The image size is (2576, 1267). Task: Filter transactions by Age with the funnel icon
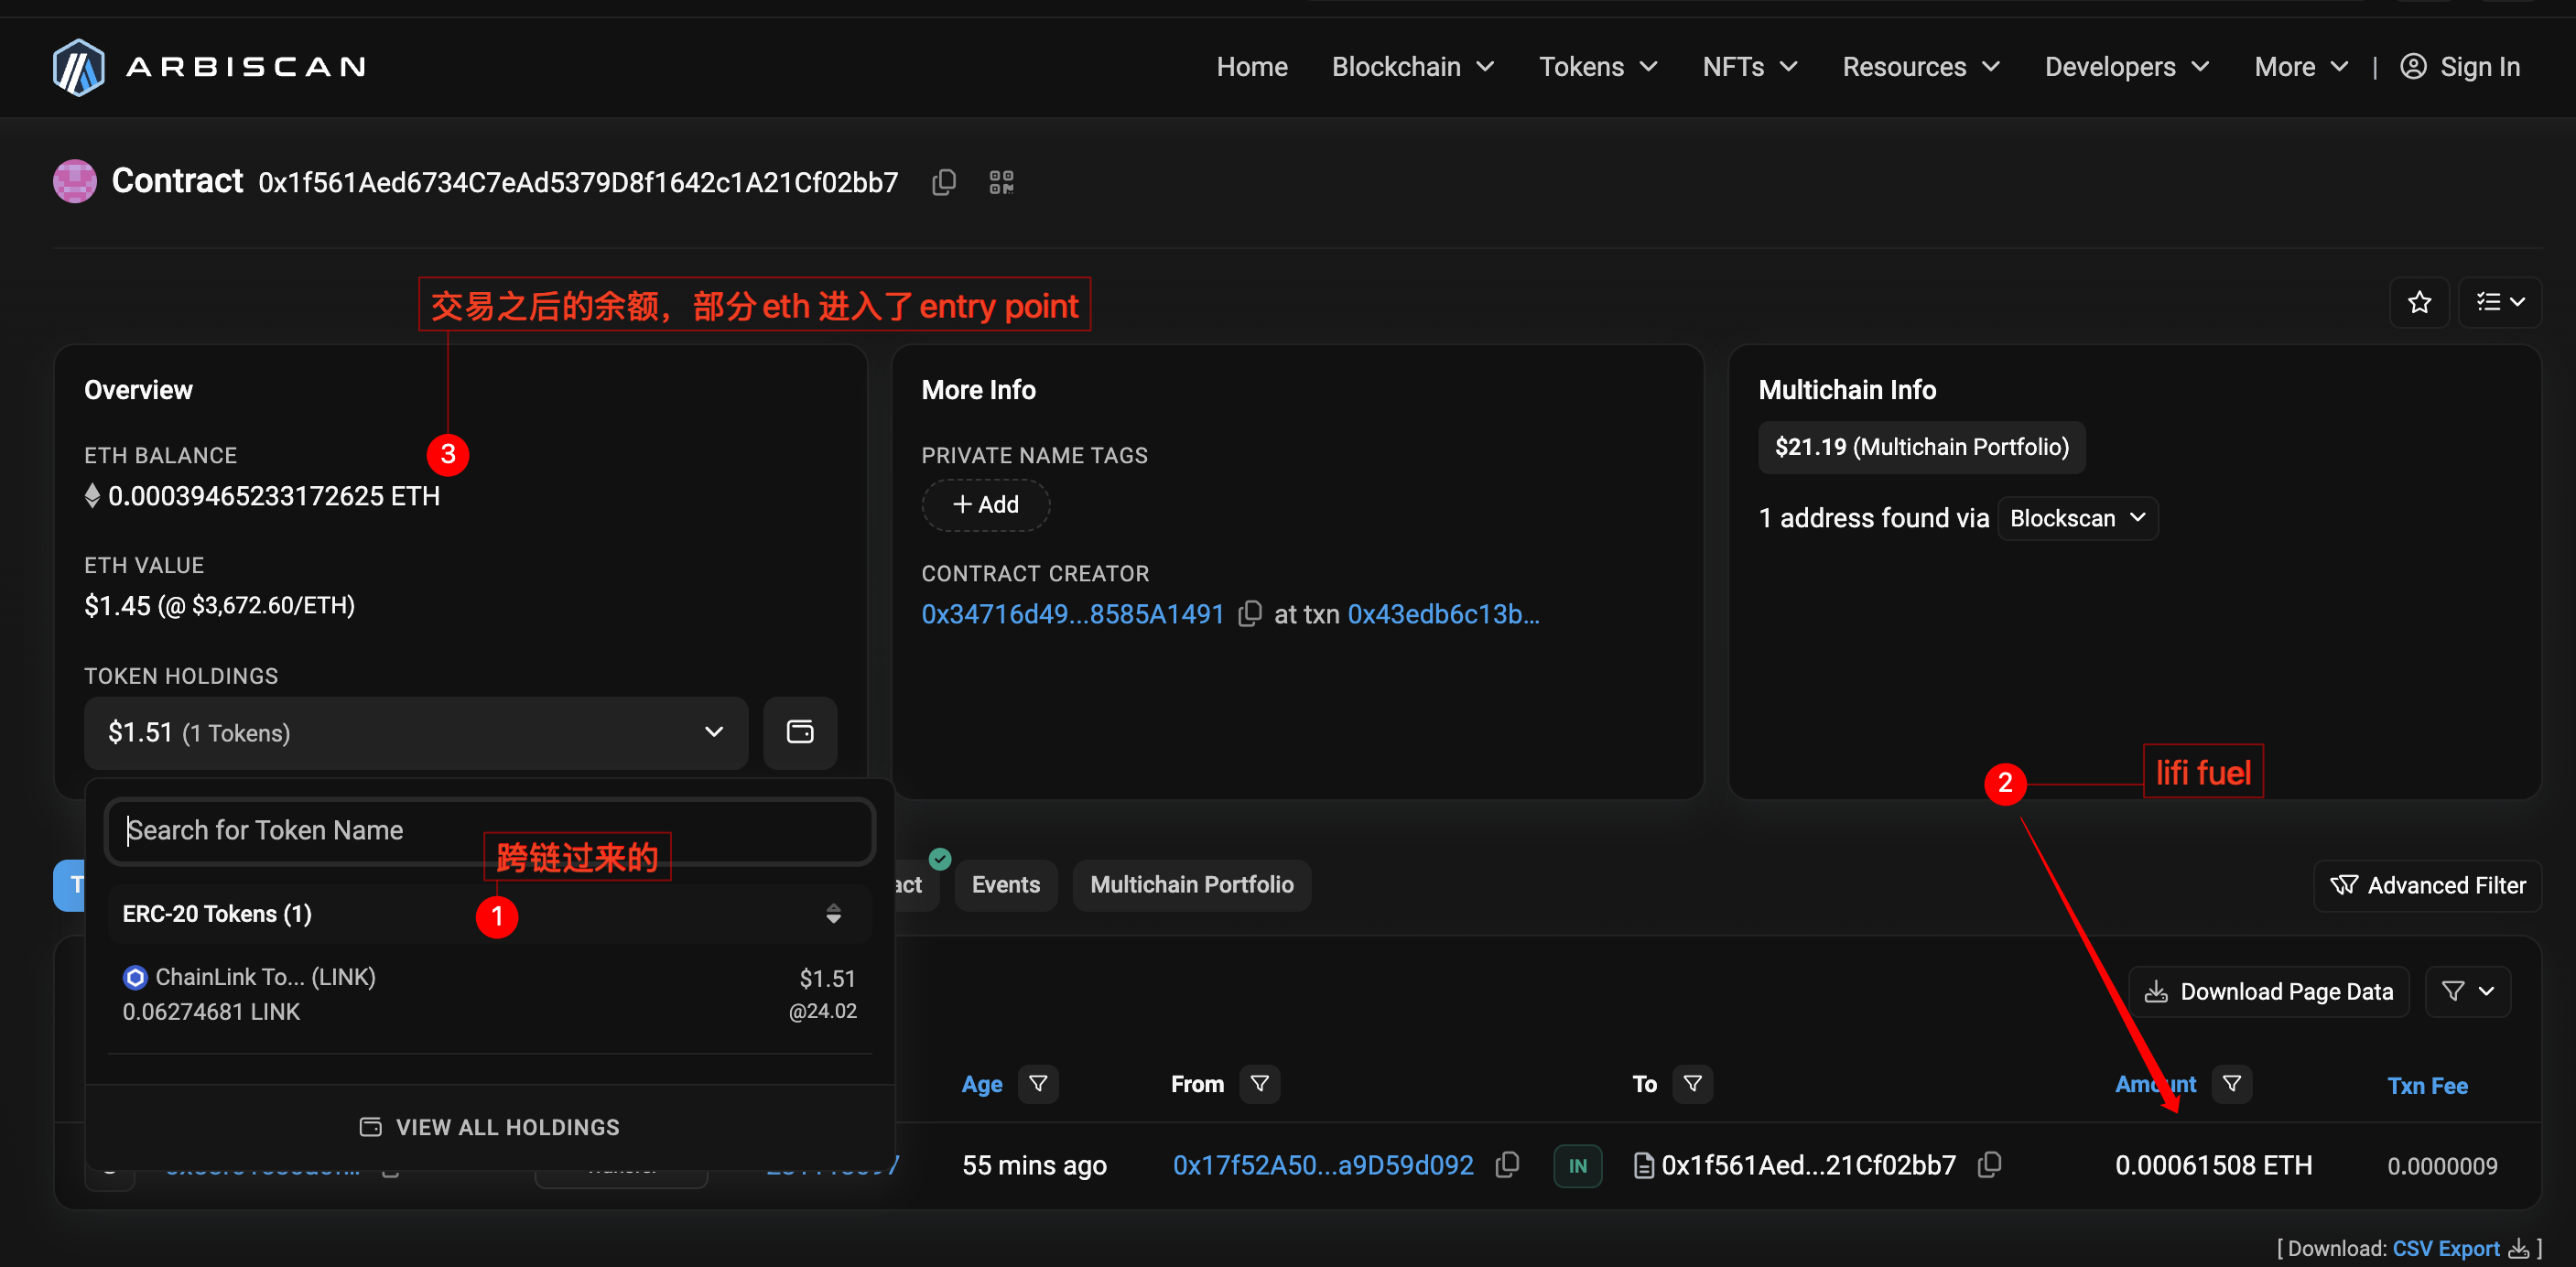[x=1038, y=1083]
